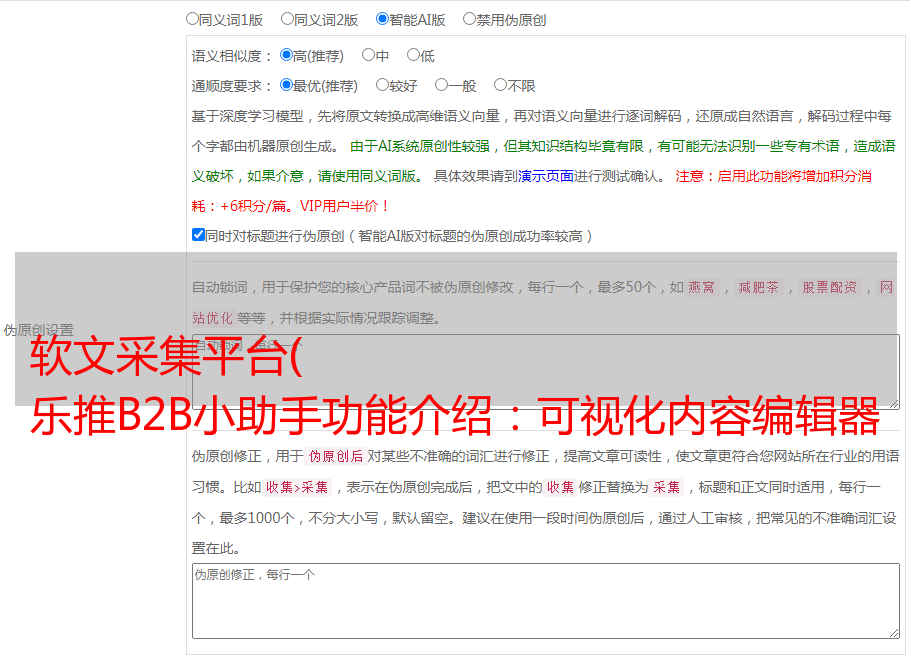
Task: Set 通顺度要求 to 一般
Action: click(442, 85)
